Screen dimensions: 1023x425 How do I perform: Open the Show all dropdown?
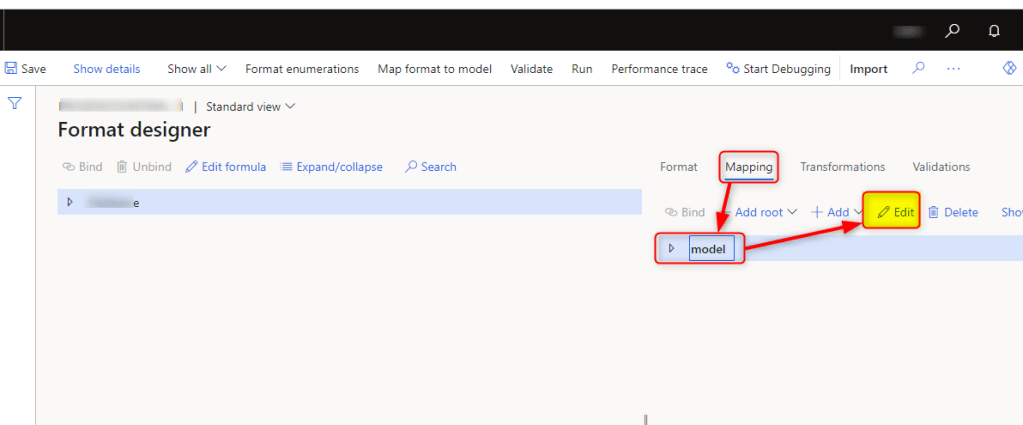pos(196,69)
